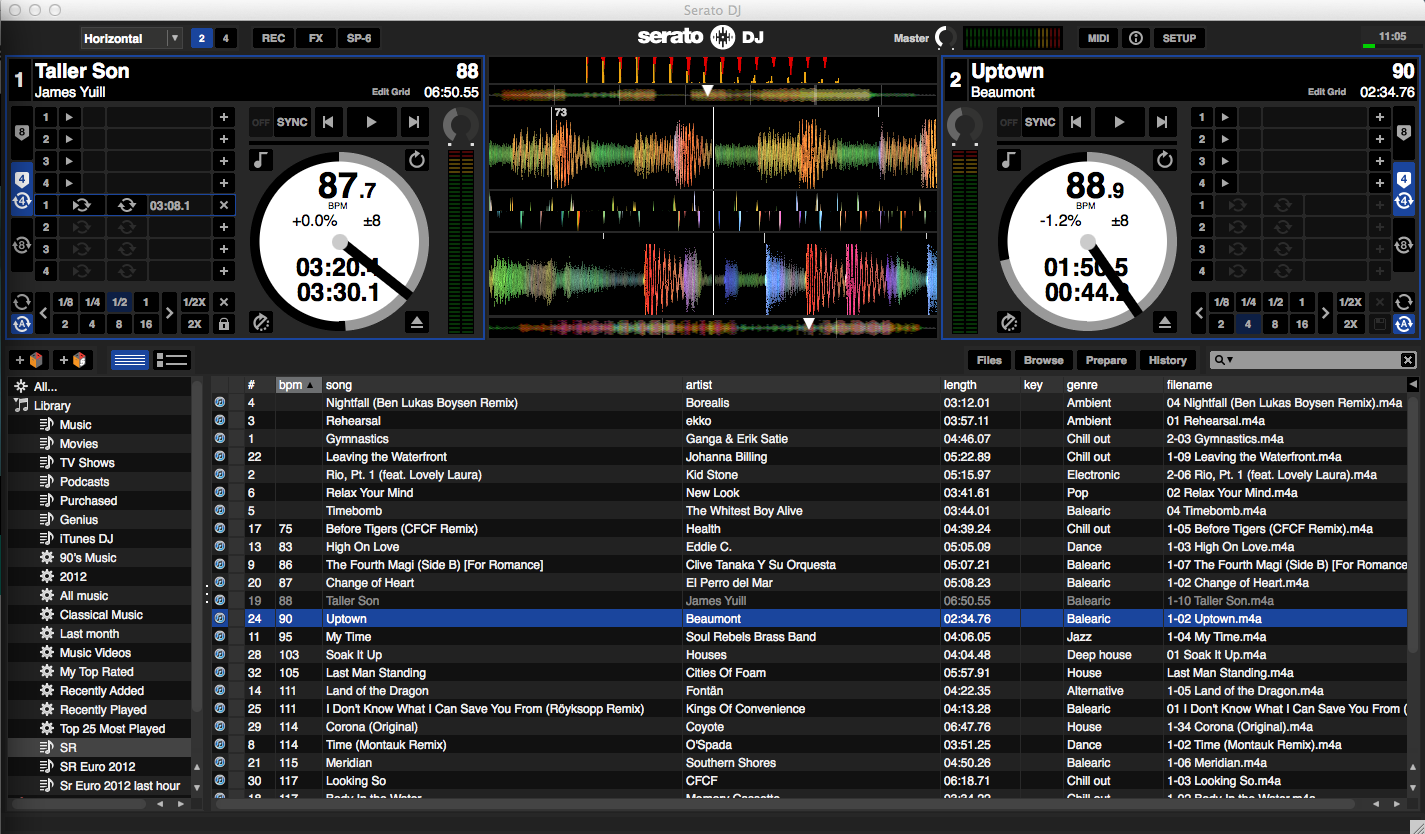
Task: Click Edit Grid on deck 1
Action: point(391,92)
